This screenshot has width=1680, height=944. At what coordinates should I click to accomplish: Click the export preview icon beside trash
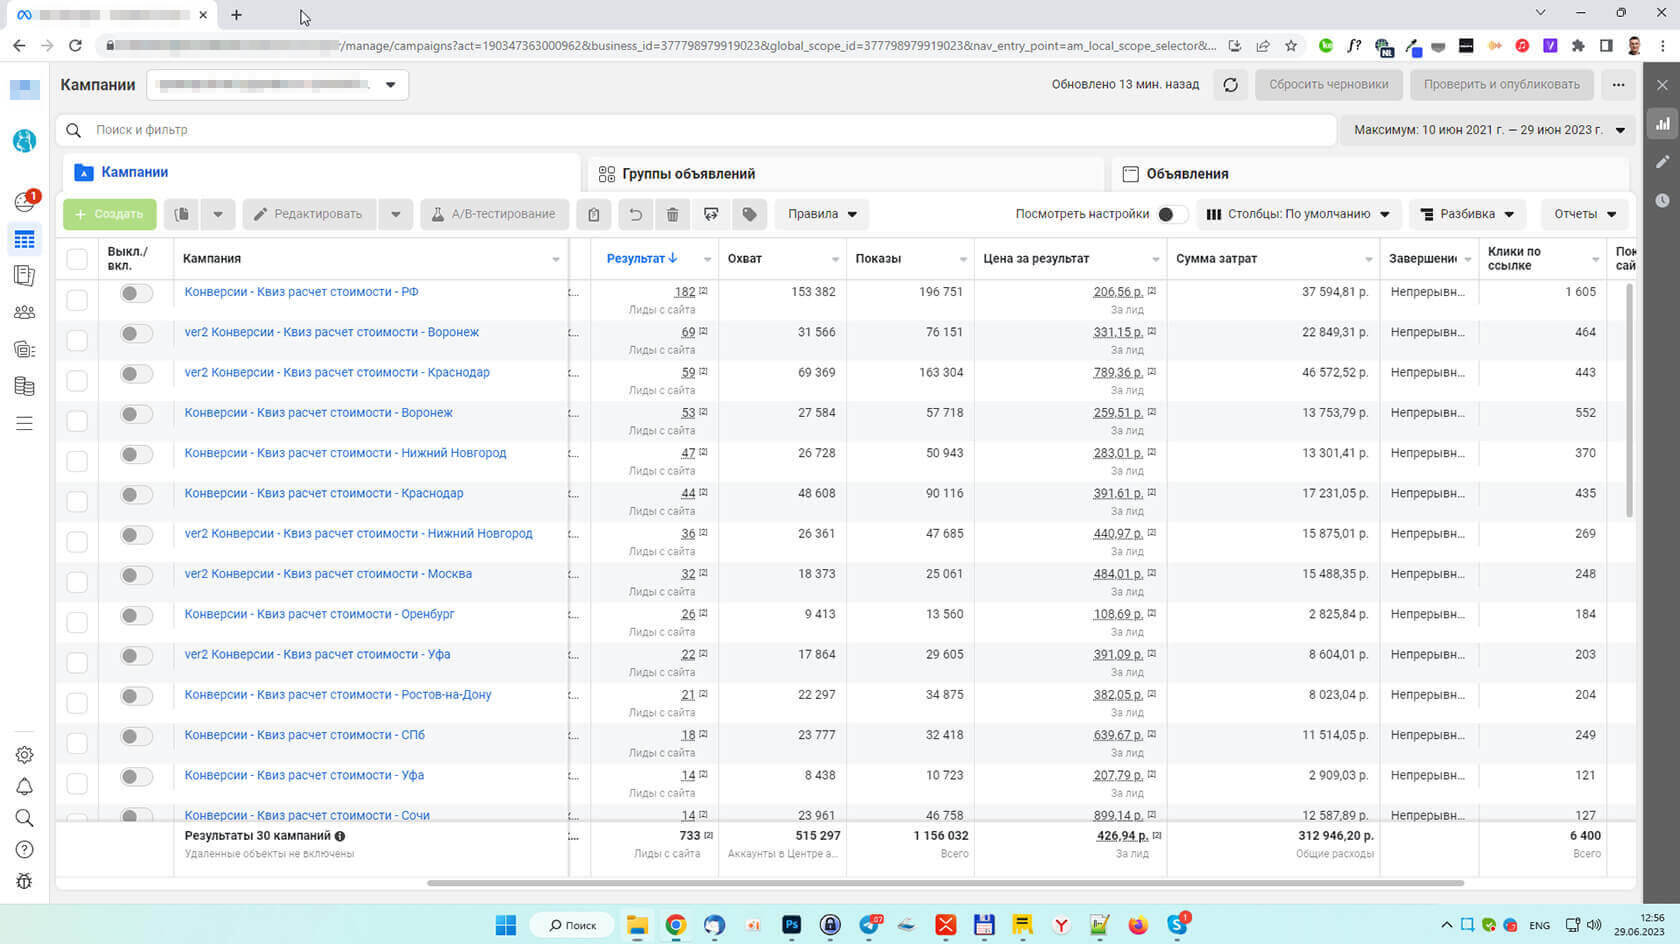pyautogui.click(x=711, y=214)
